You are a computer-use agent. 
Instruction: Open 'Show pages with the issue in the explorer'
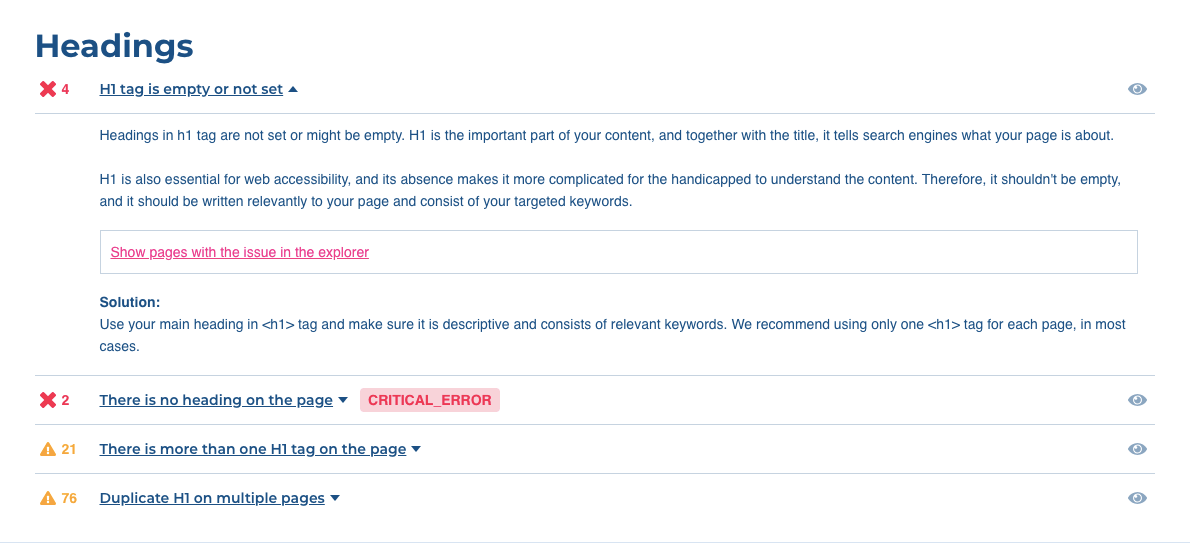[240, 252]
